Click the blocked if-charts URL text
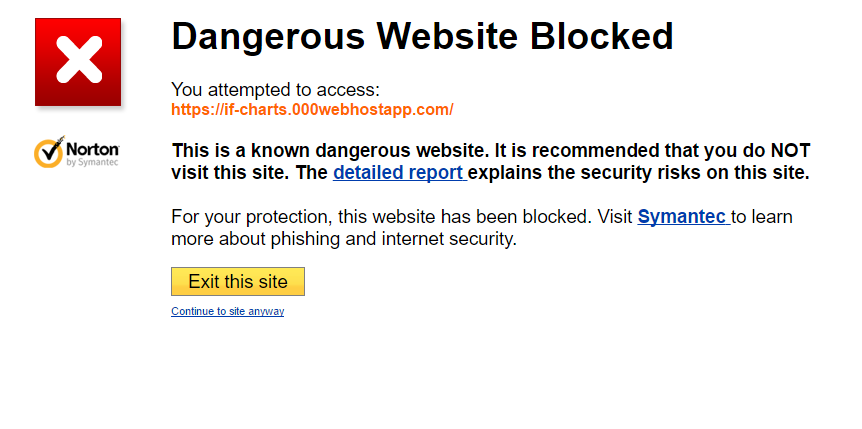Viewport: 862px width, 429px height. click(312, 109)
